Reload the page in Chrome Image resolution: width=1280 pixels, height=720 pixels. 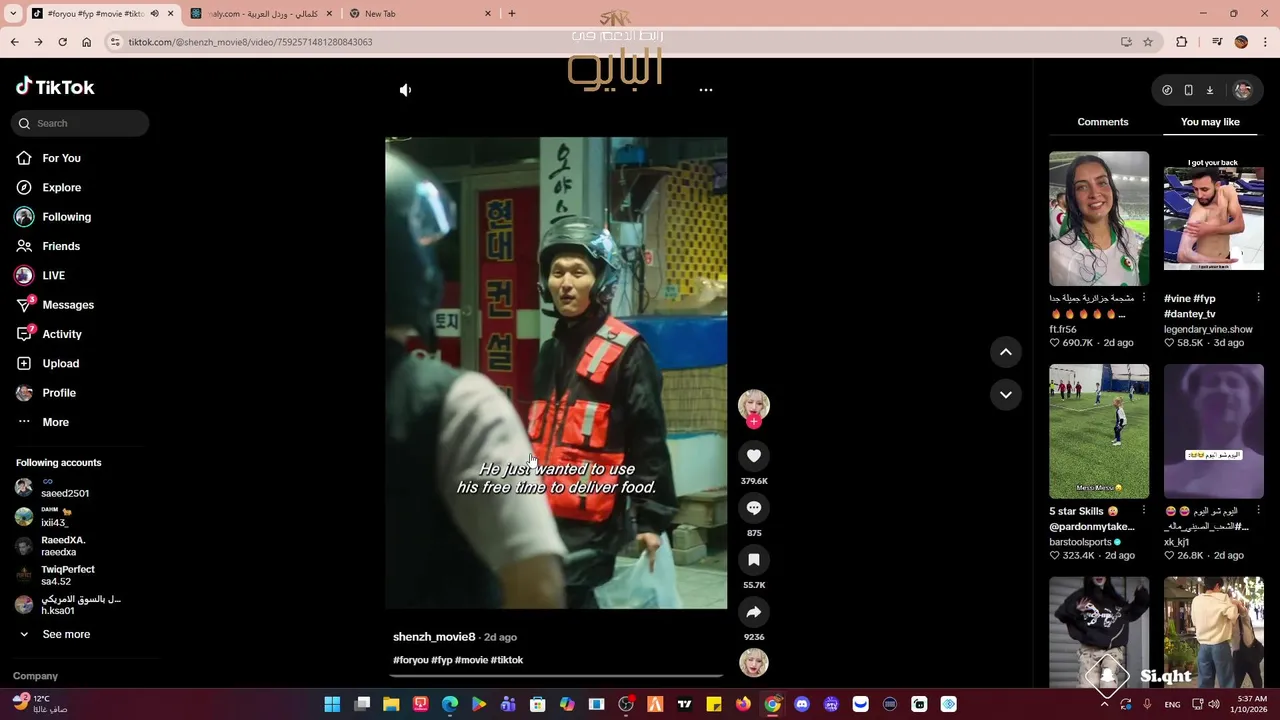[x=62, y=42]
